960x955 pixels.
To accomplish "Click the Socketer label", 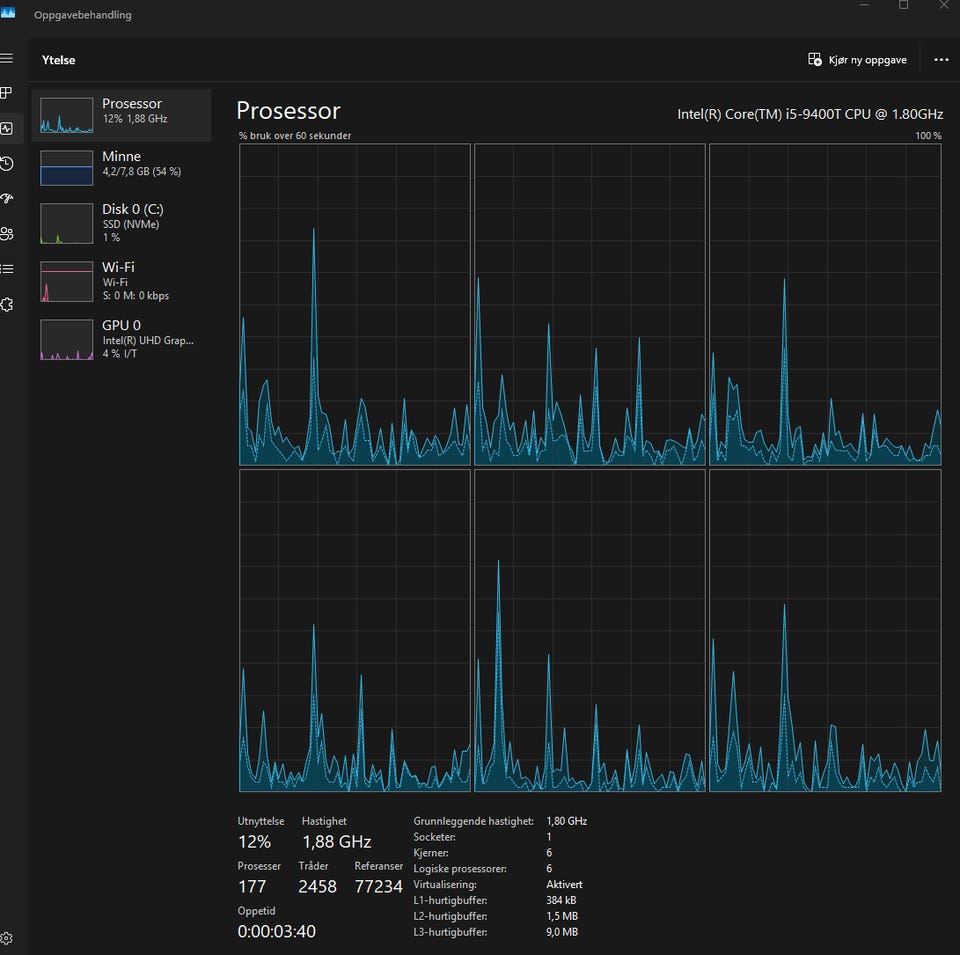I will 434,837.
